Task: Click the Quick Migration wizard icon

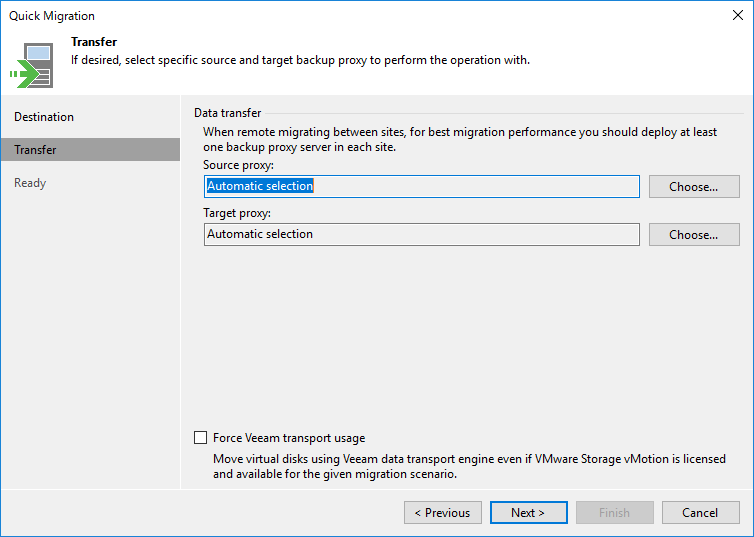Action: [31, 63]
